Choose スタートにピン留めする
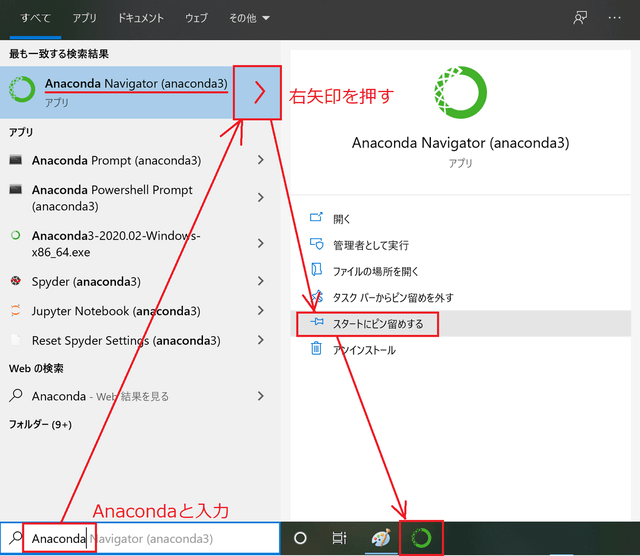The width and height of the screenshot is (640, 556). [x=378, y=324]
